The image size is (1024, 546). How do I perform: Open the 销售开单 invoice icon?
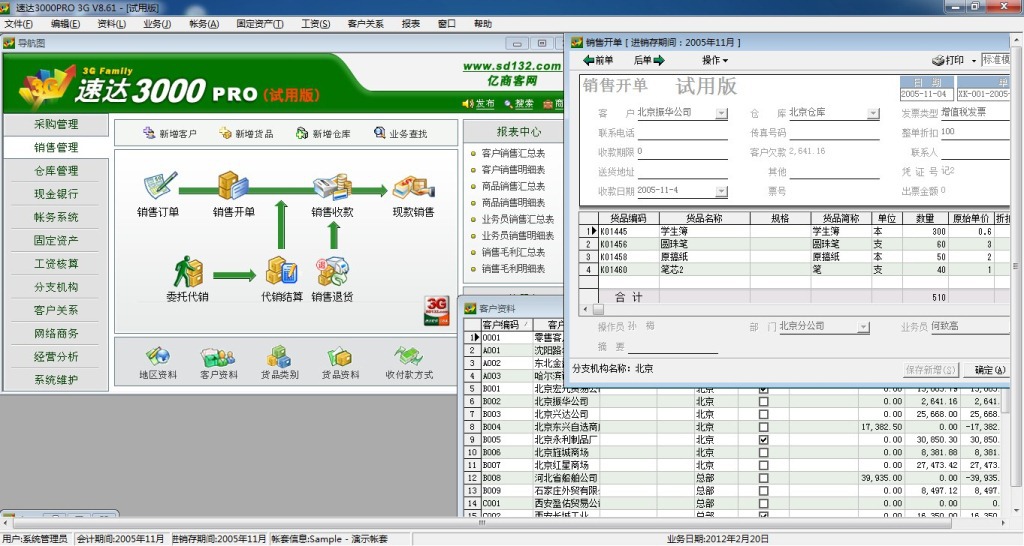(233, 186)
